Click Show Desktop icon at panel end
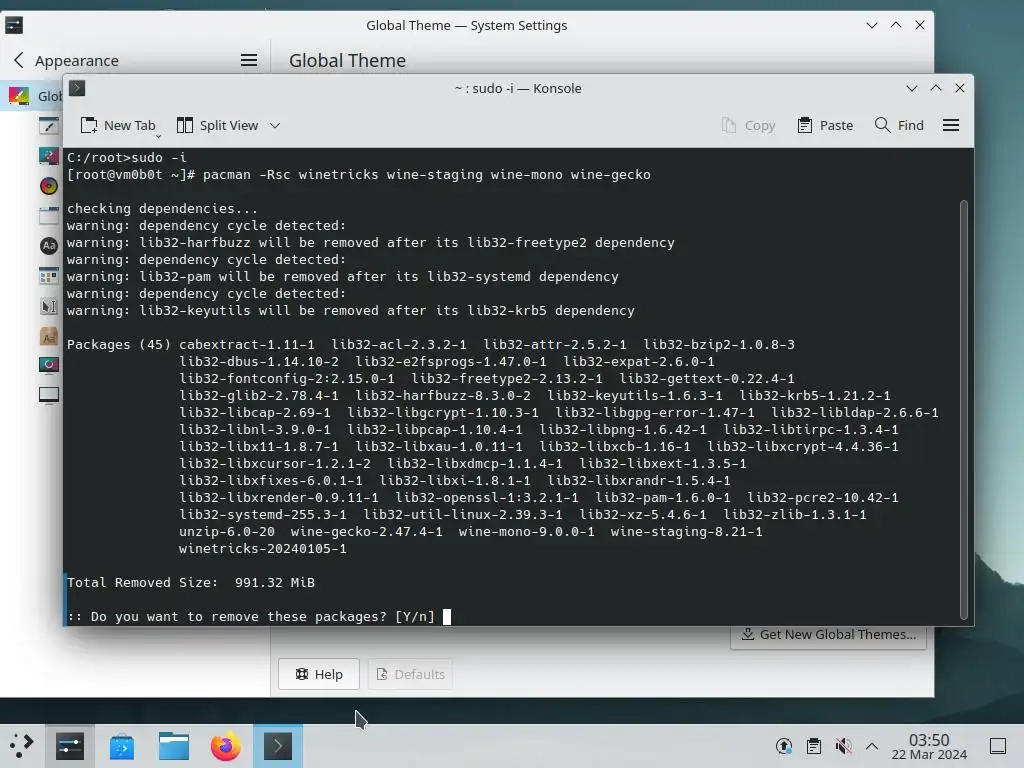1024x768 pixels. (x=998, y=746)
